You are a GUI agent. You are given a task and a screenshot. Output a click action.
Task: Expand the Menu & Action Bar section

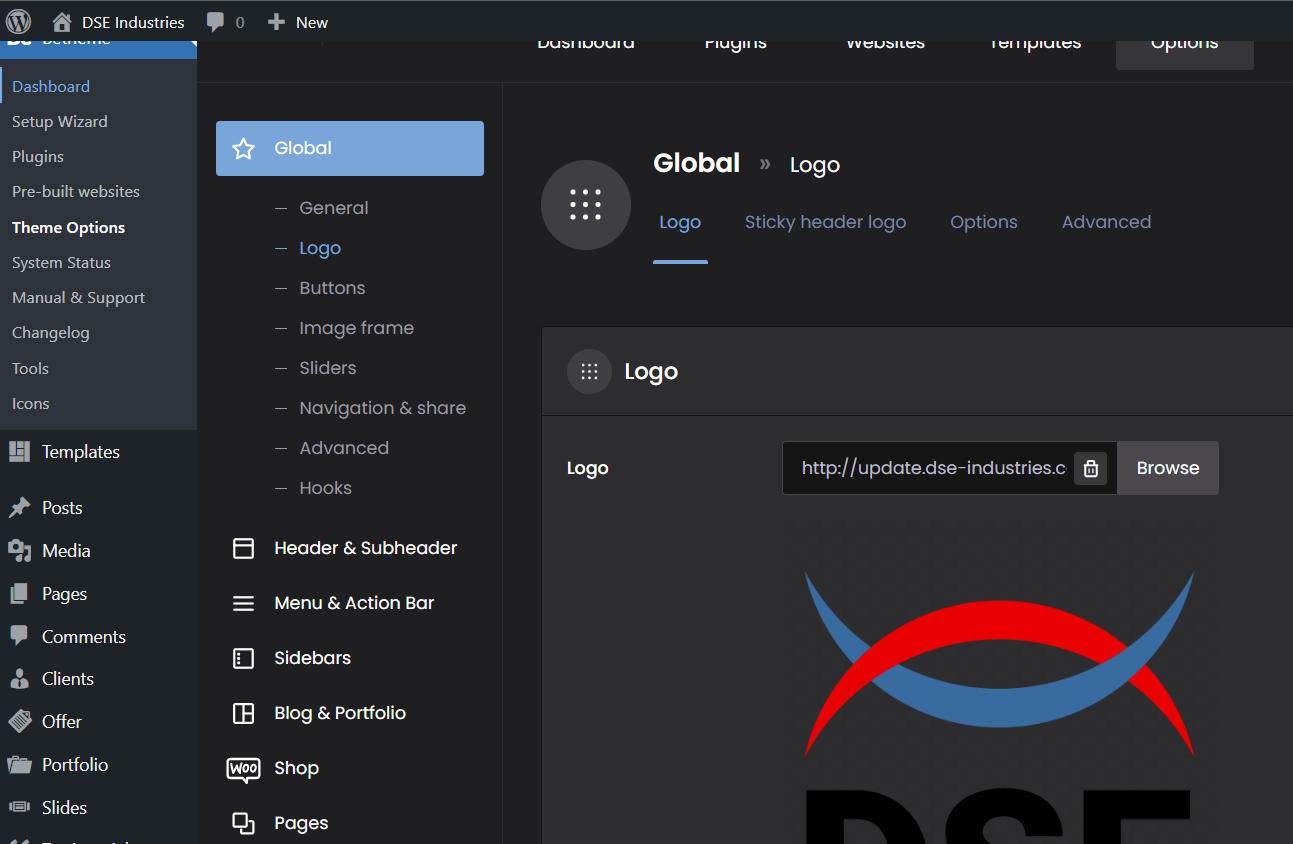pyautogui.click(x=350, y=603)
